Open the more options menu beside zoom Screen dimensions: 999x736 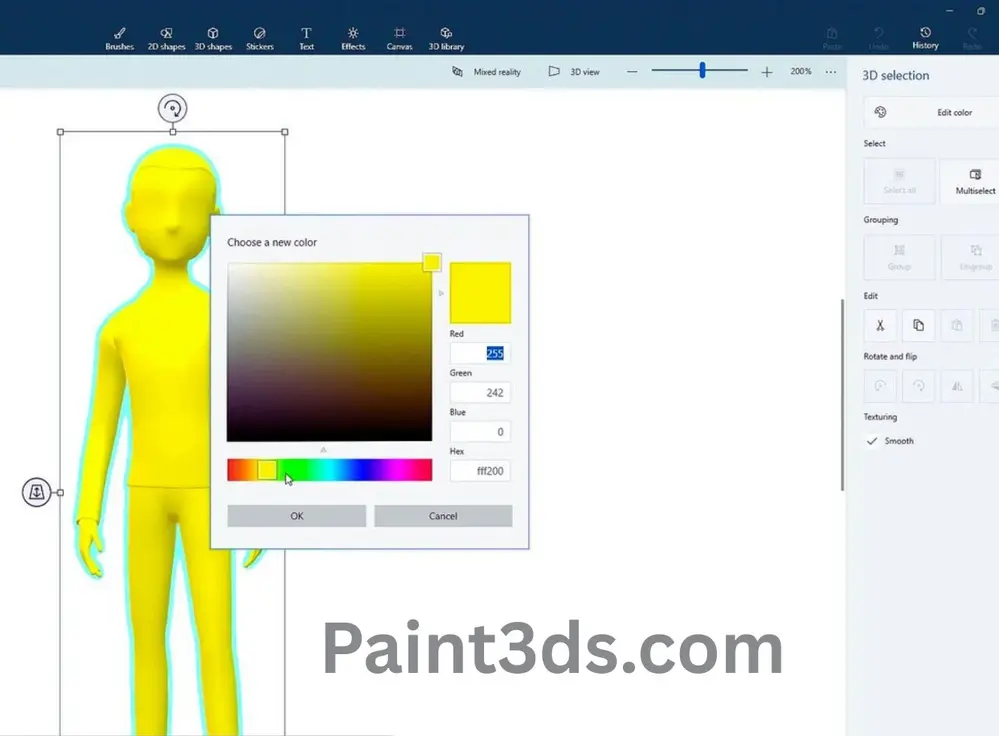point(831,71)
